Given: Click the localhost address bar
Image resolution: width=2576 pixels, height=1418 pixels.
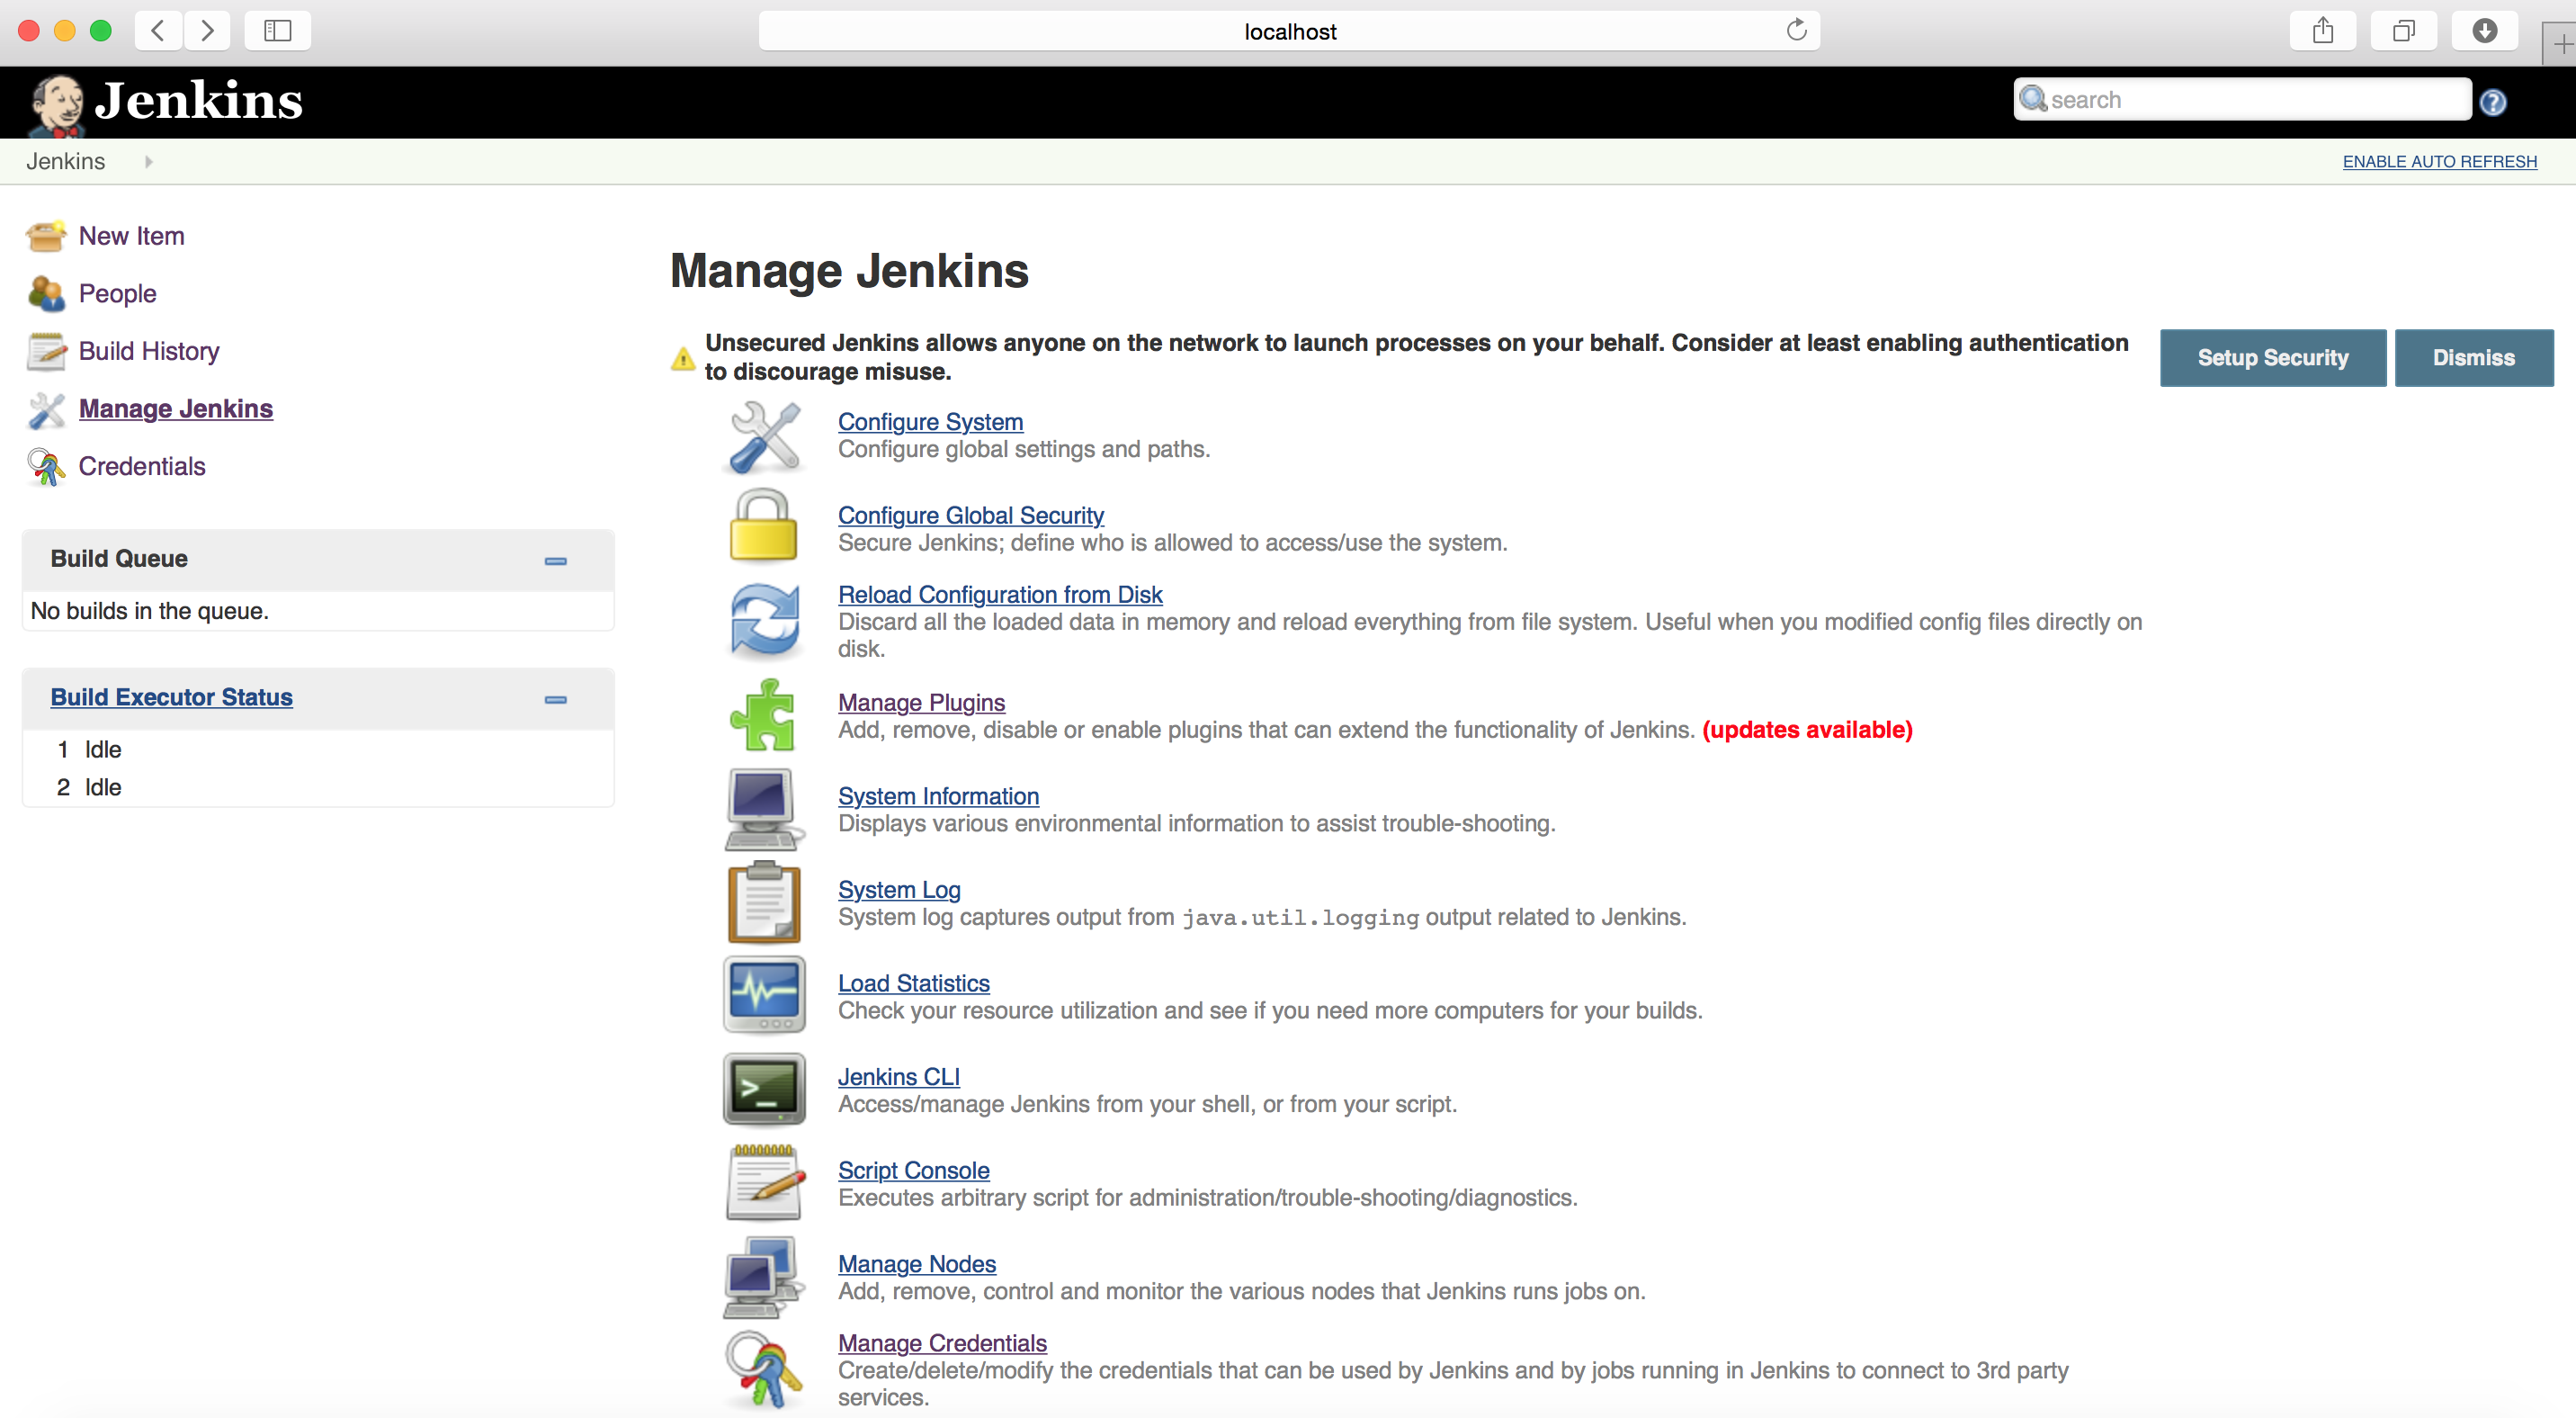Looking at the screenshot, I should coord(1289,31).
